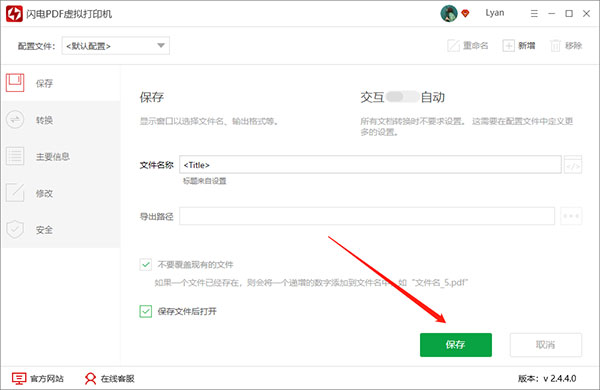Click the 取消 cancel button
Screen dimensions: 600x390
(x=546, y=345)
